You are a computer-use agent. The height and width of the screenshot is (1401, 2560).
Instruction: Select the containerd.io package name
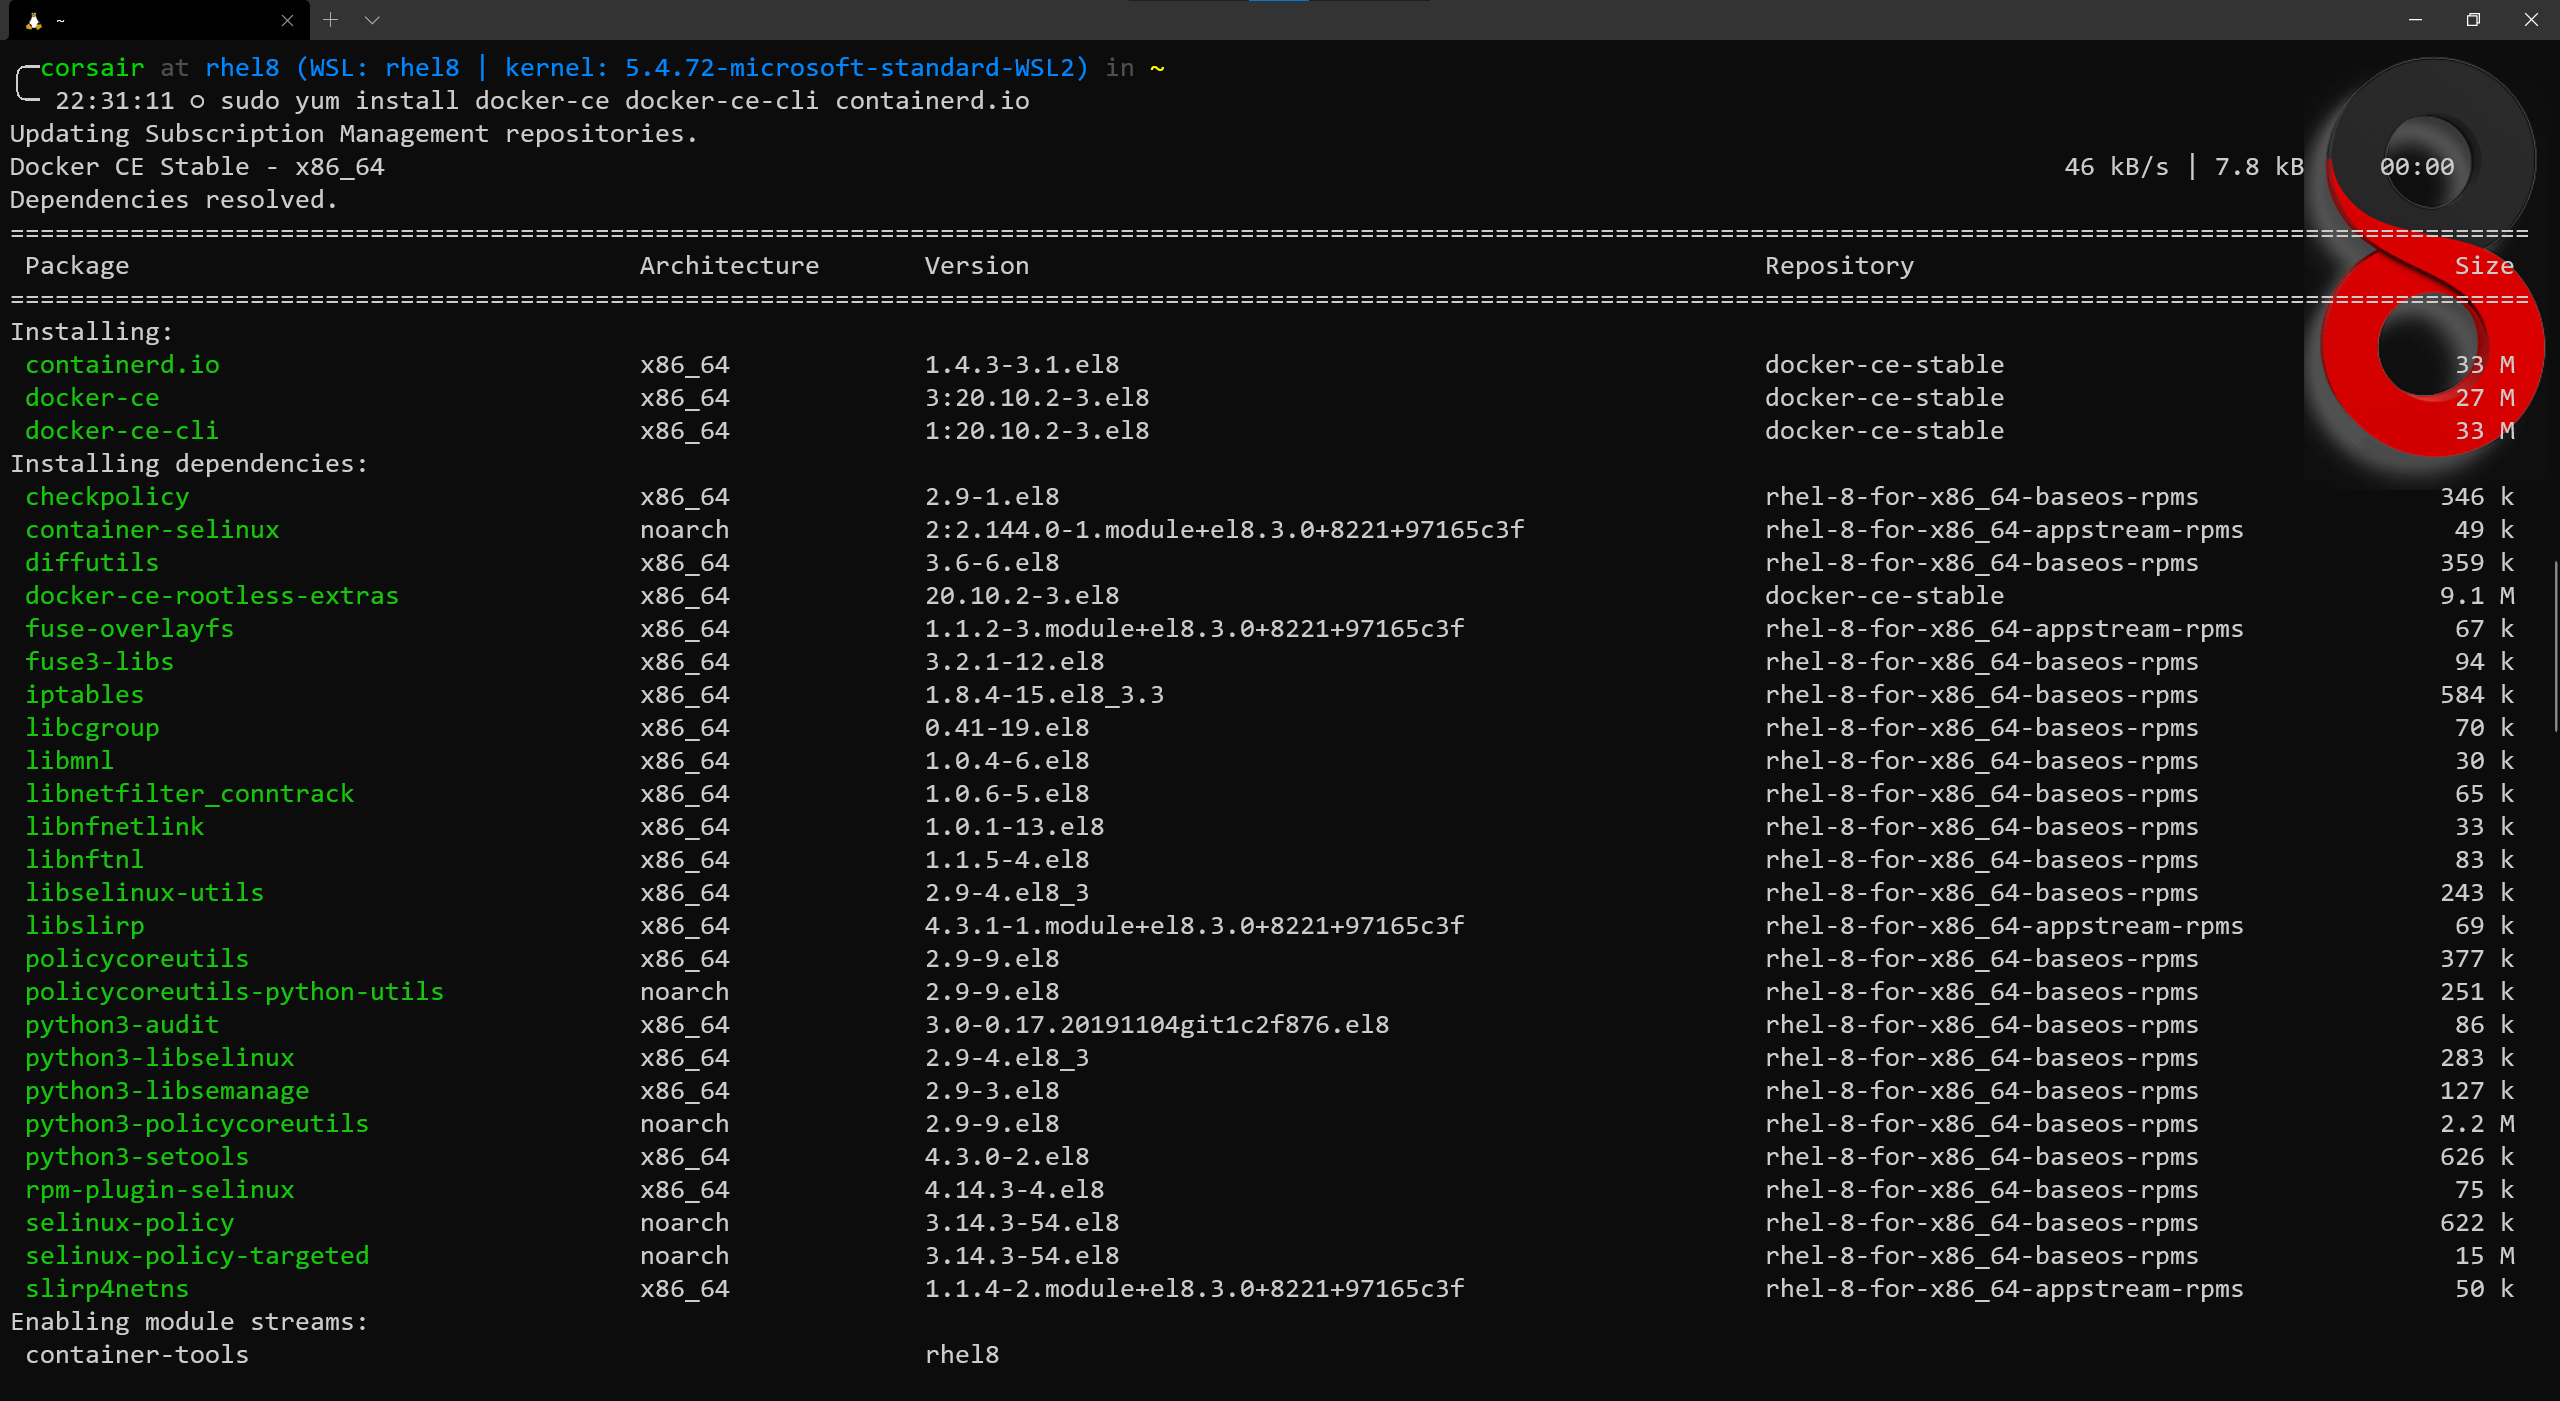pyautogui.click(x=120, y=364)
